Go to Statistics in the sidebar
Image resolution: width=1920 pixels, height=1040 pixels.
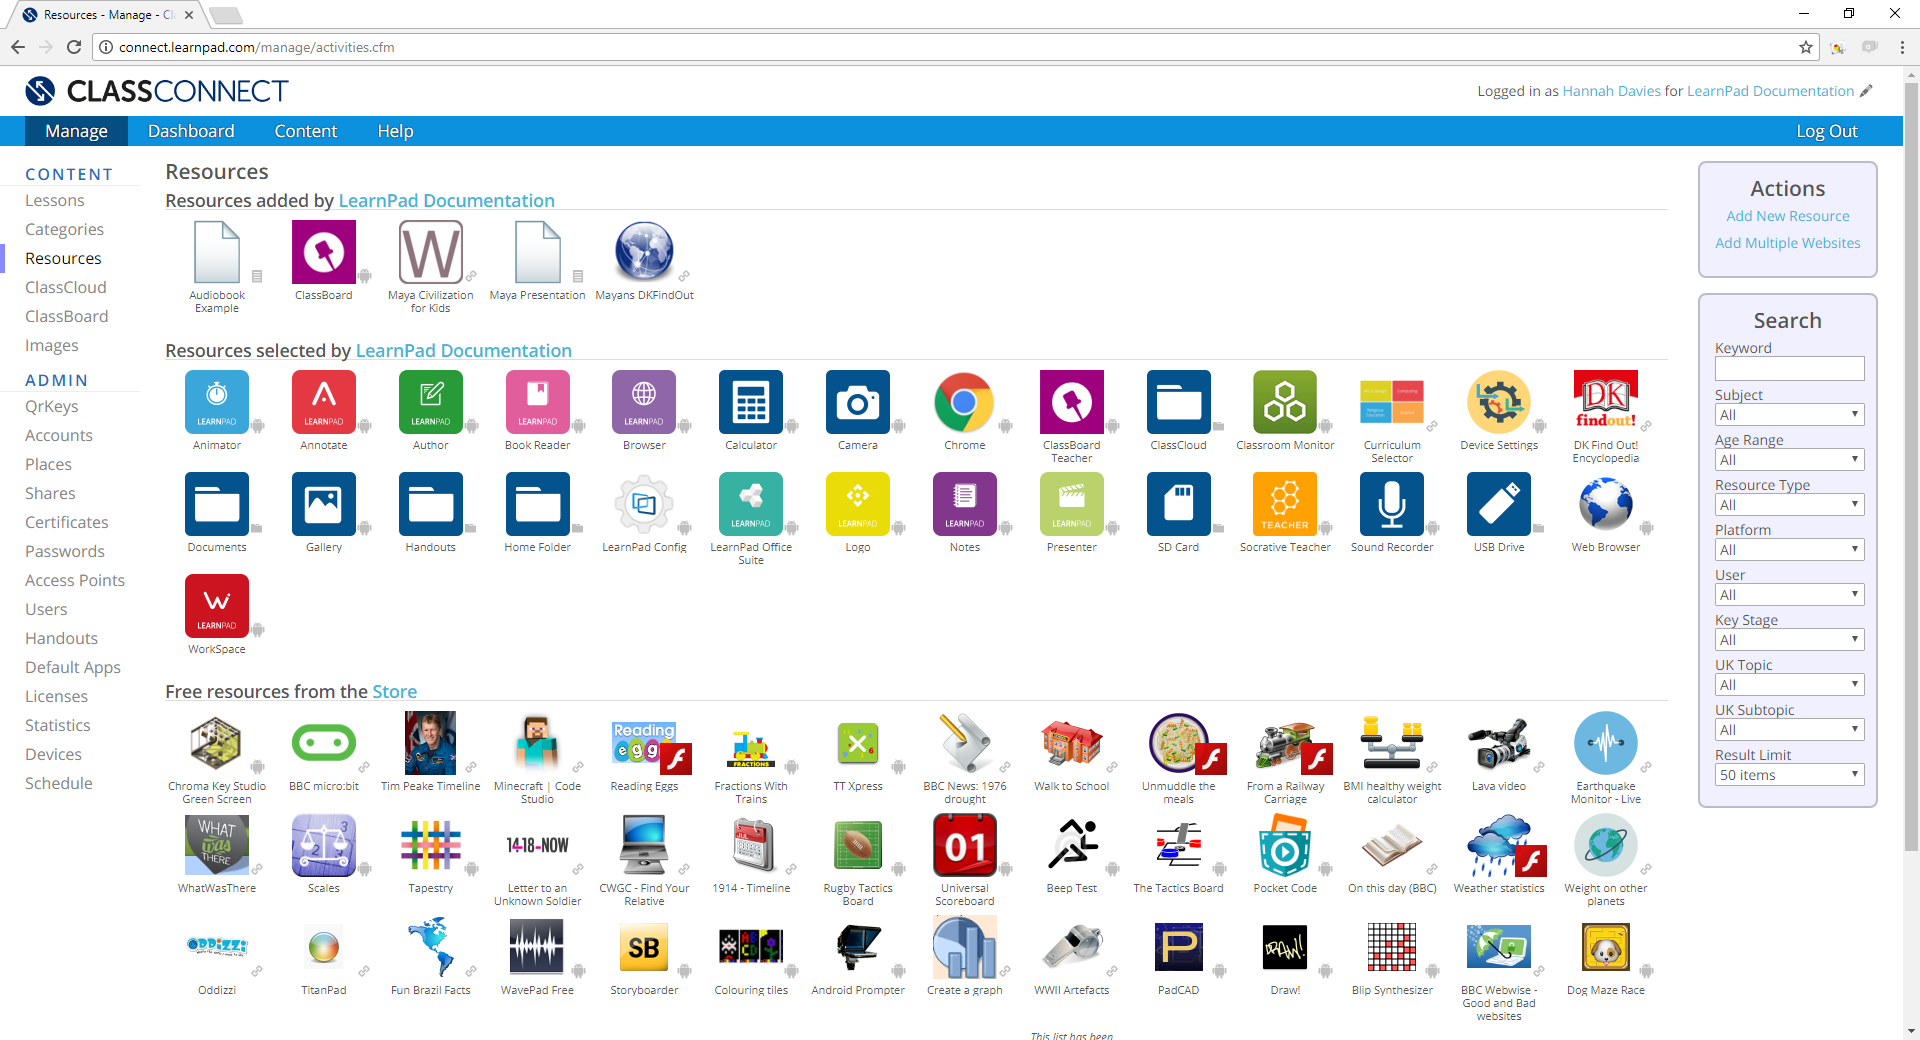click(x=58, y=725)
